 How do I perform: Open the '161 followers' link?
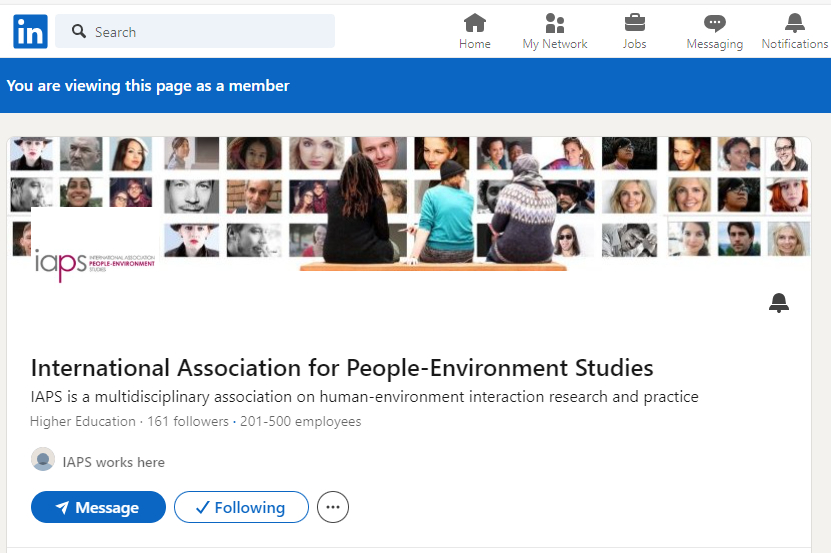click(x=188, y=422)
